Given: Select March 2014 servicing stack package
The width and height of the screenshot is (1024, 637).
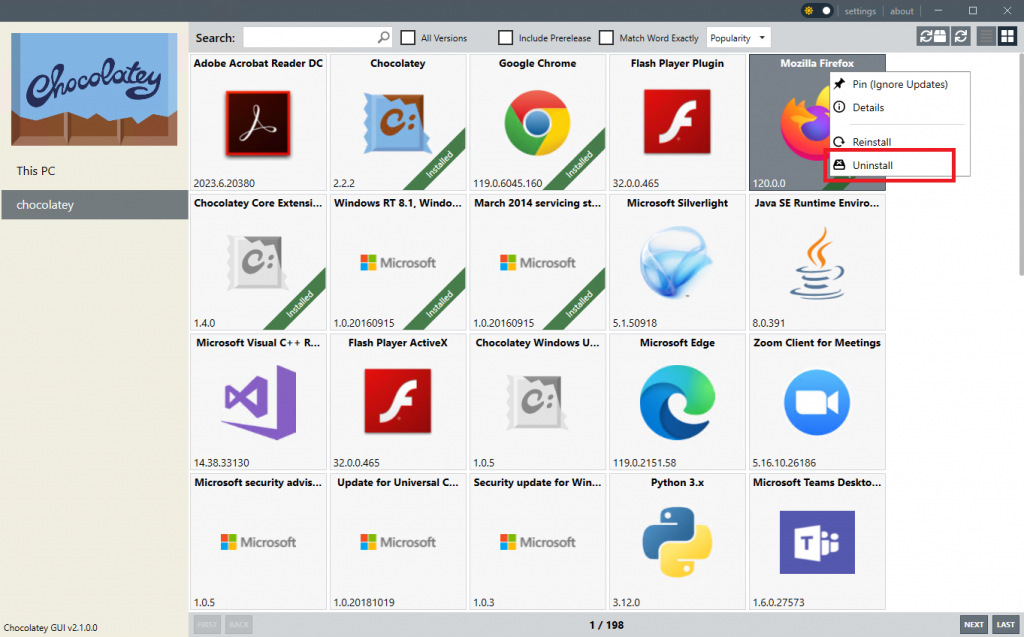Looking at the screenshot, I should (537, 263).
